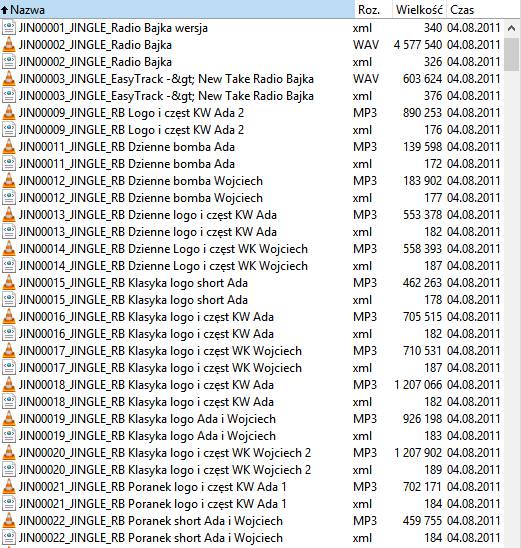
Task: Sort list by Czas date column
Action: [483, 9]
